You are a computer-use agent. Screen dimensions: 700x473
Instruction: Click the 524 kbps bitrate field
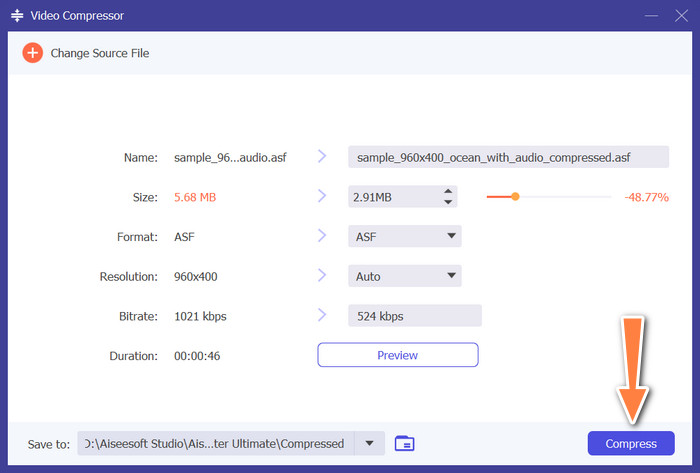pyautogui.click(x=414, y=316)
